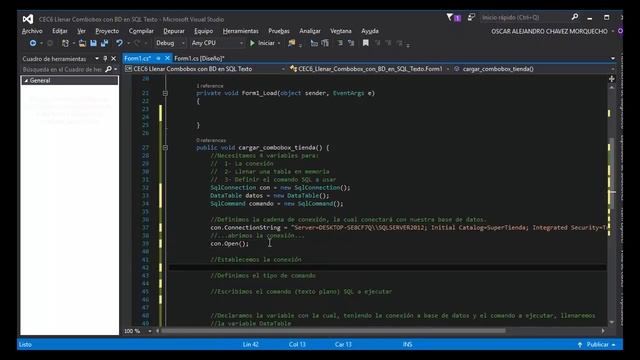Open the toolbox window options dropdown arrow

97,59
